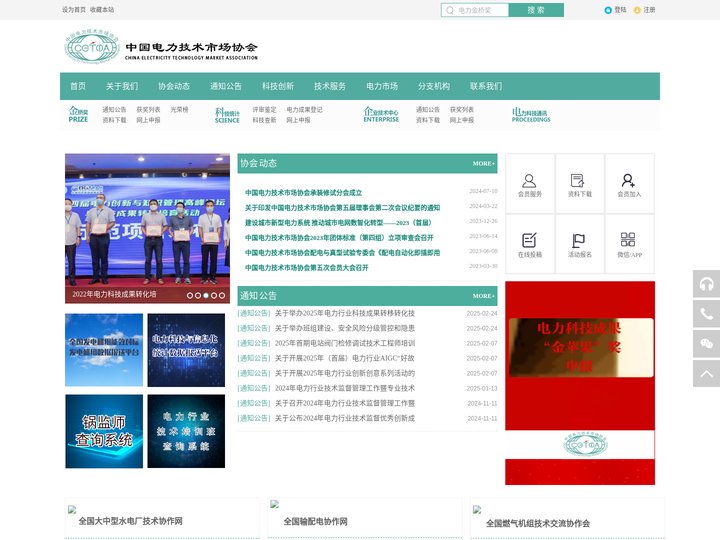Open news 中国电力技术市场协会承装修试分会成立
The image size is (720, 540).
coord(304,193)
